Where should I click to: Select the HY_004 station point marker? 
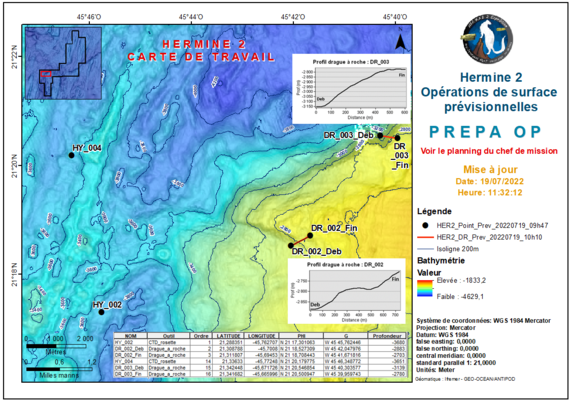click(x=72, y=155)
